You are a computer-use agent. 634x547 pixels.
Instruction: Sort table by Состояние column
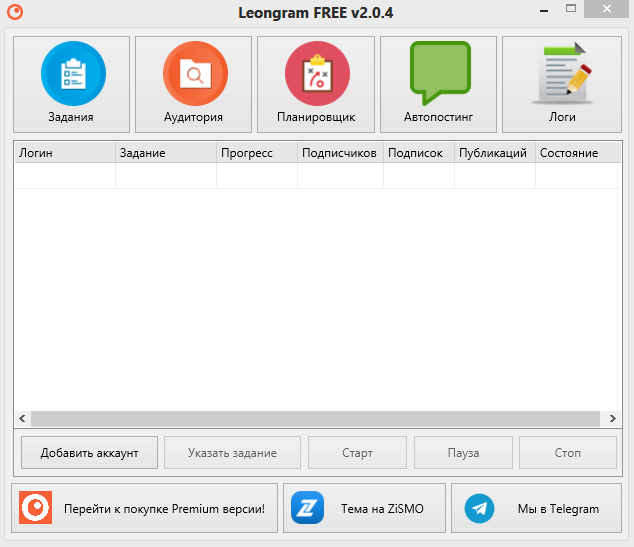pos(578,153)
